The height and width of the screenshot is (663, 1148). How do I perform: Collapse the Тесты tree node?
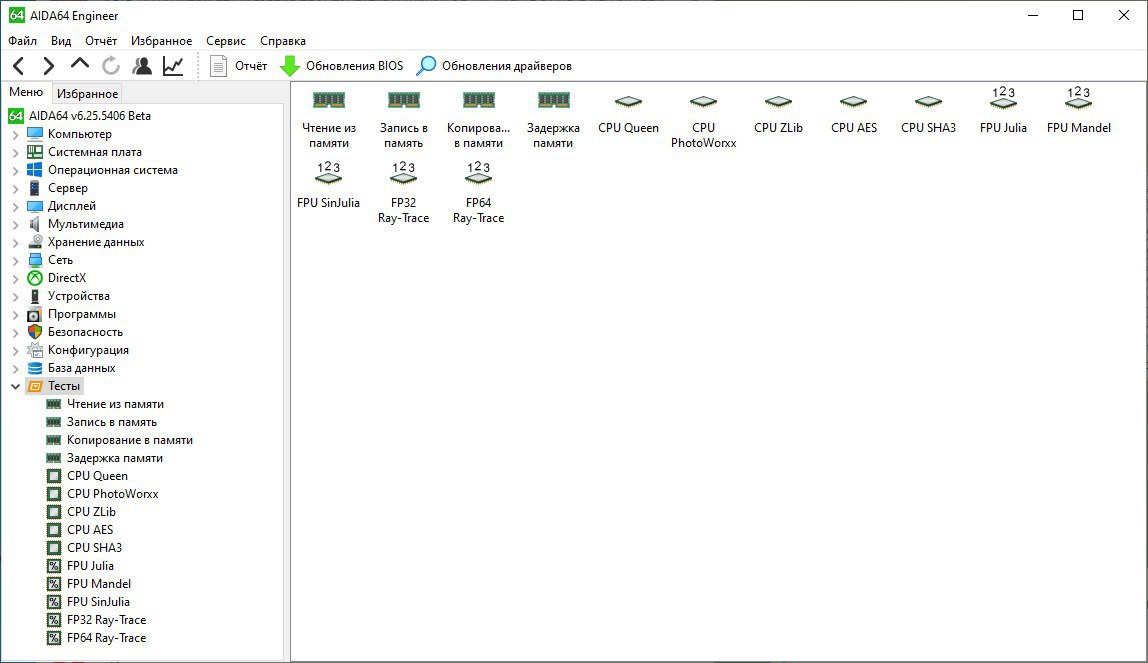(x=15, y=386)
